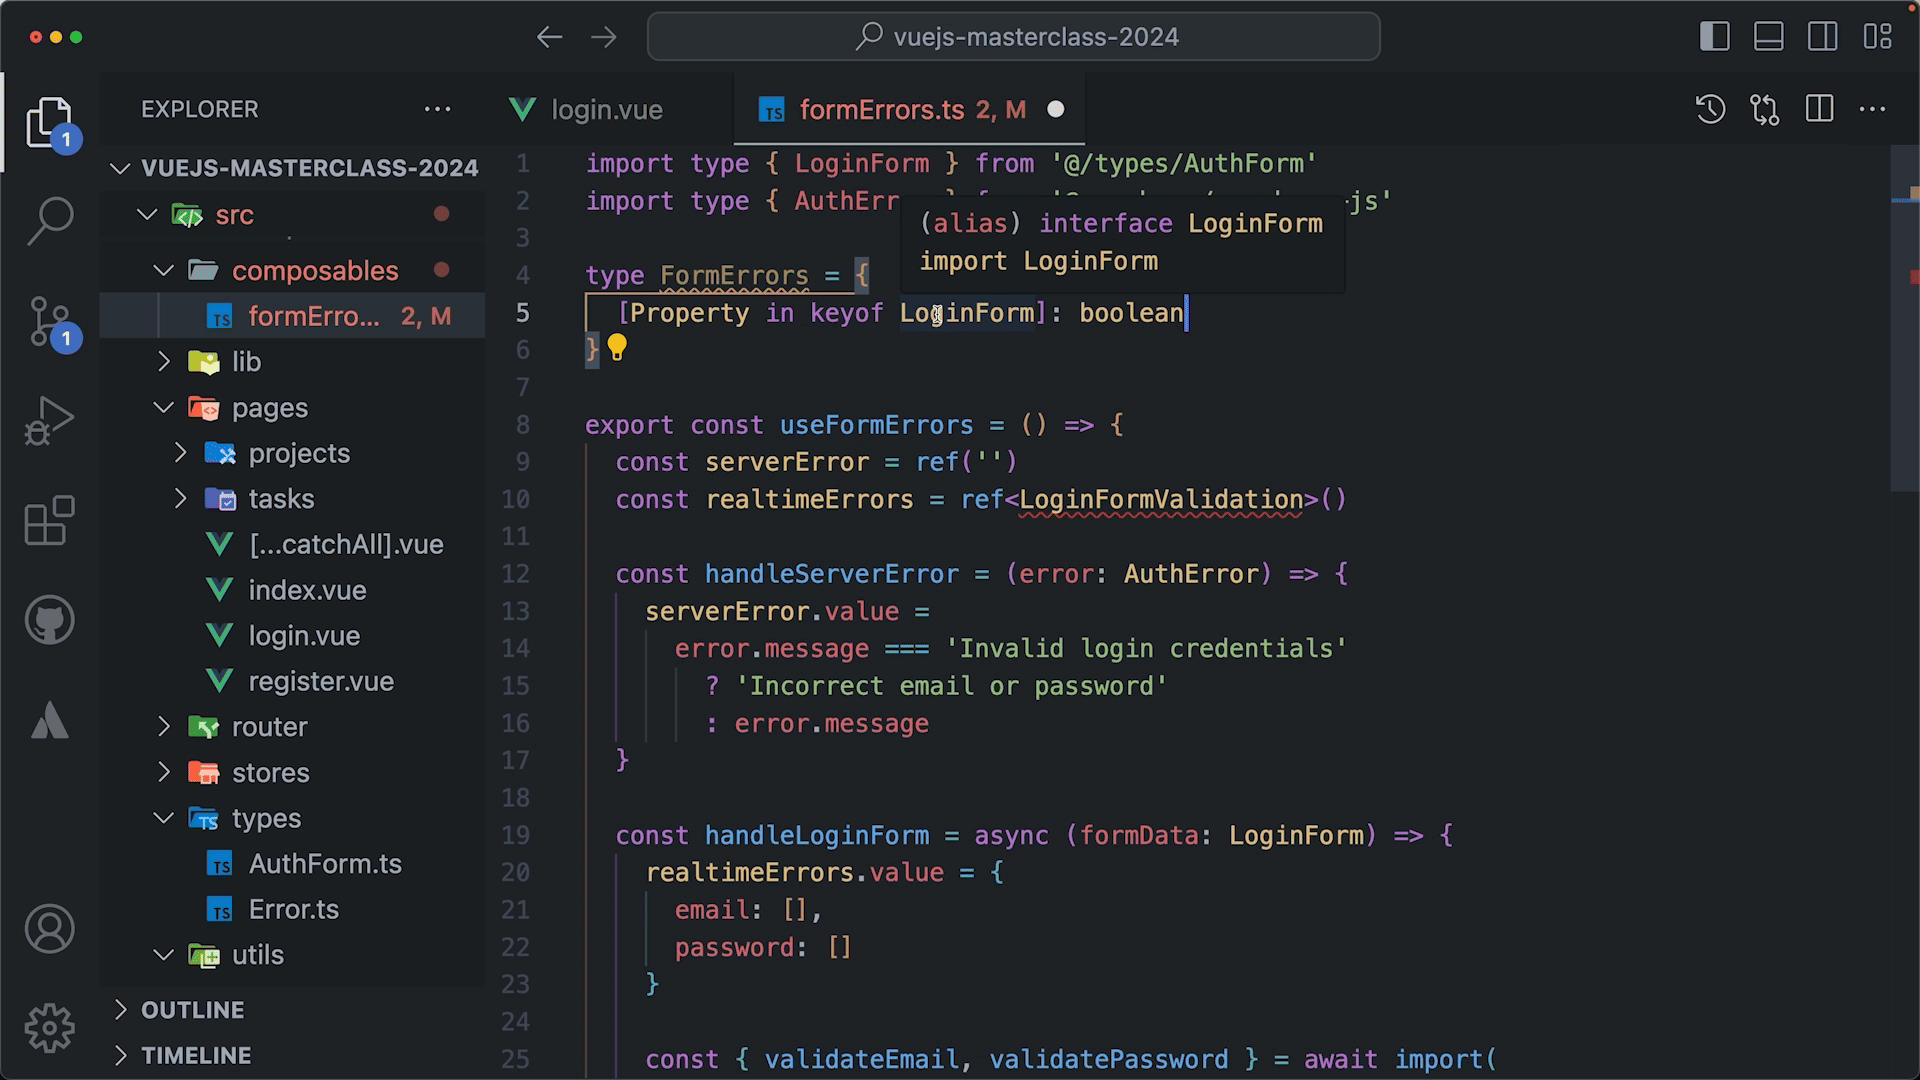Open register.vue in the file tree
1920x1080 pixels.
[x=320, y=682]
